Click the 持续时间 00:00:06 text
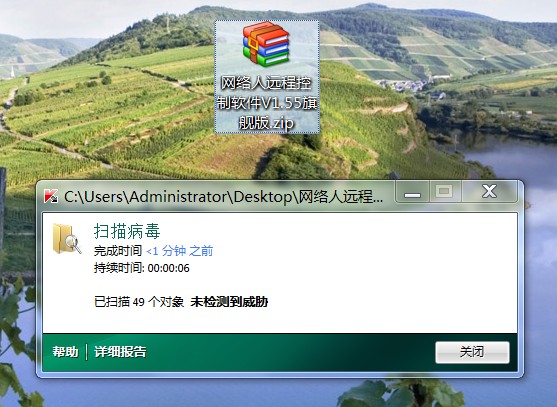This screenshot has height=407, width=557. point(142,268)
